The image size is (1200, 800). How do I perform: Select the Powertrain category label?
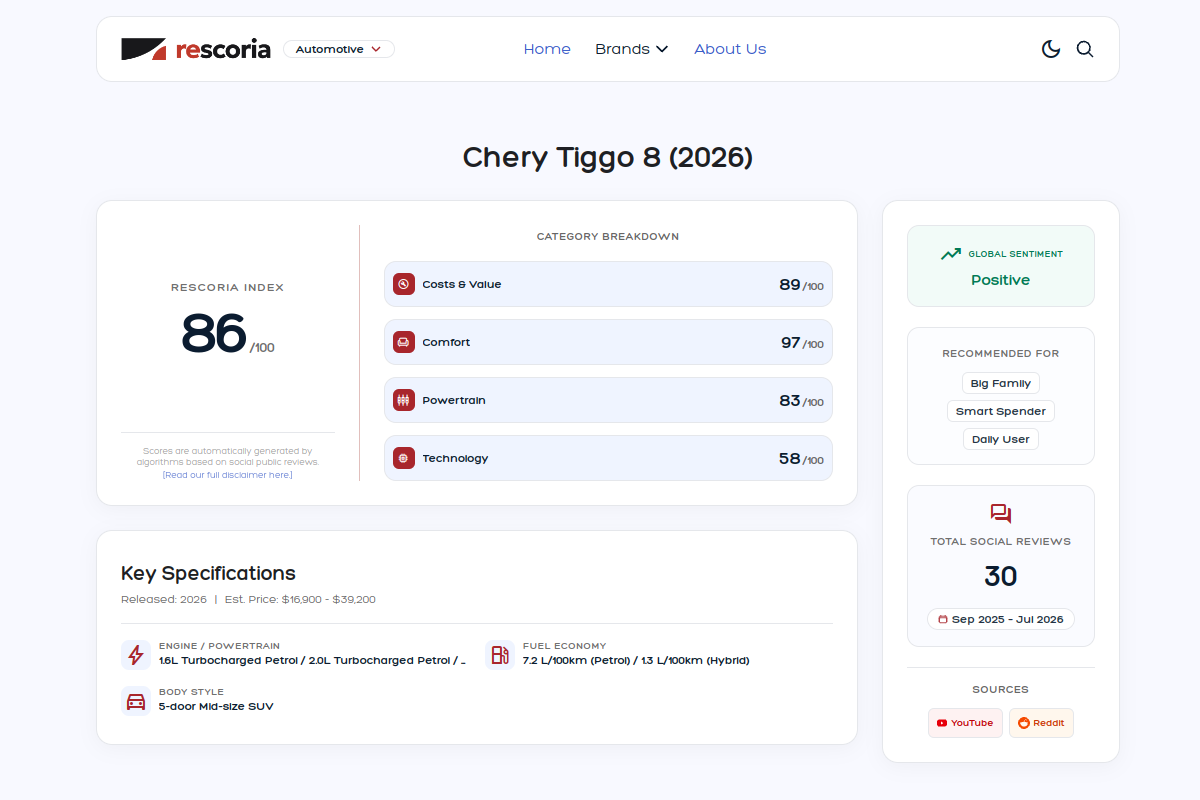coord(454,400)
